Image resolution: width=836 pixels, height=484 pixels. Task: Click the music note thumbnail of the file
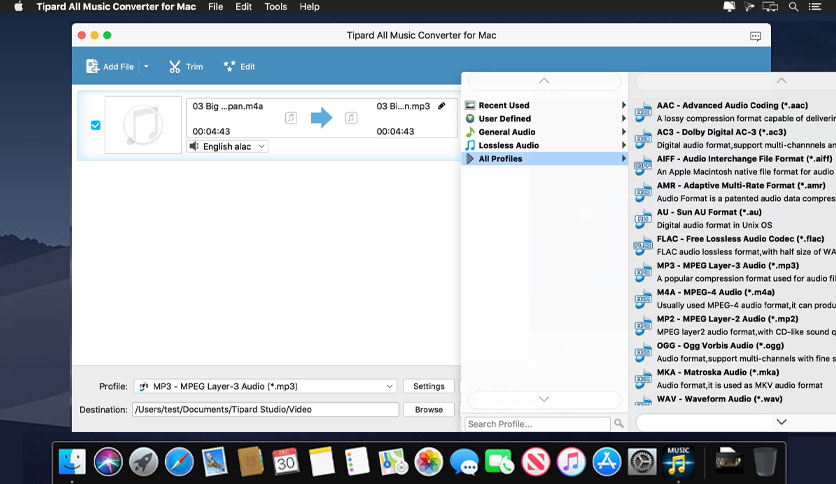[143, 125]
